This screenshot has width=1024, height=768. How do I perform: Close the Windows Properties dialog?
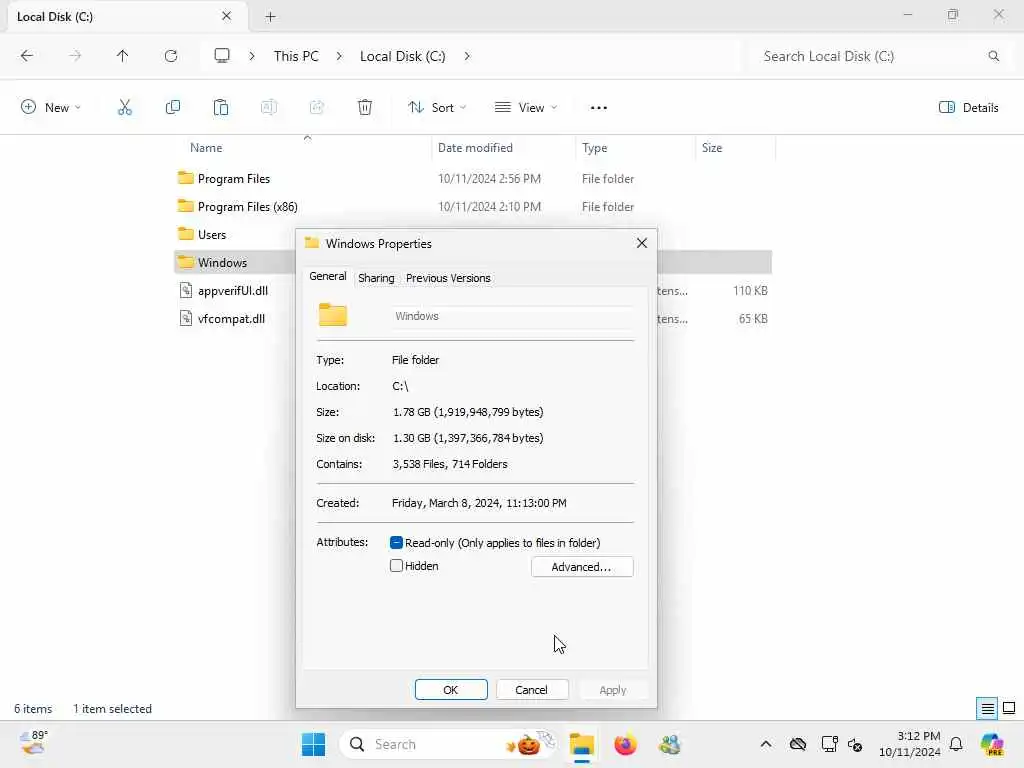(x=642, y=243)
